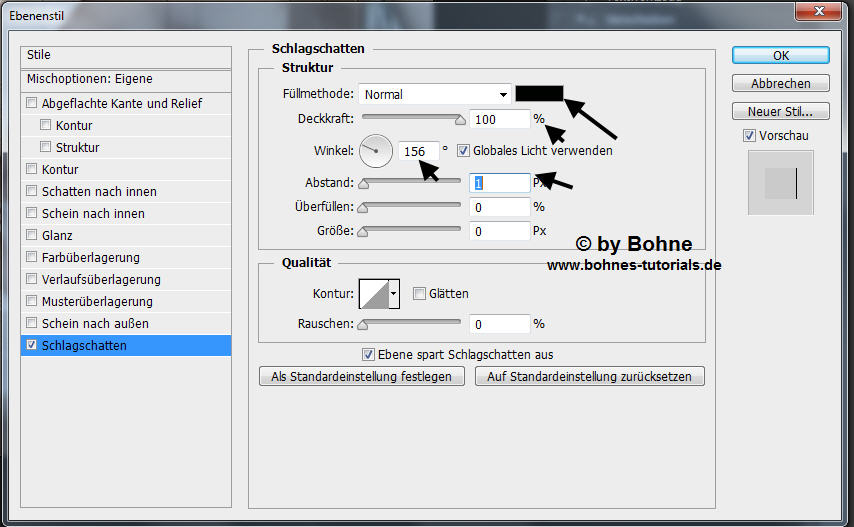Image resolution: width=854 pixels, height=527 pixels.
Task: Uncheck Ebene spart Schlagschatten aus
Action: coord(368,354)
